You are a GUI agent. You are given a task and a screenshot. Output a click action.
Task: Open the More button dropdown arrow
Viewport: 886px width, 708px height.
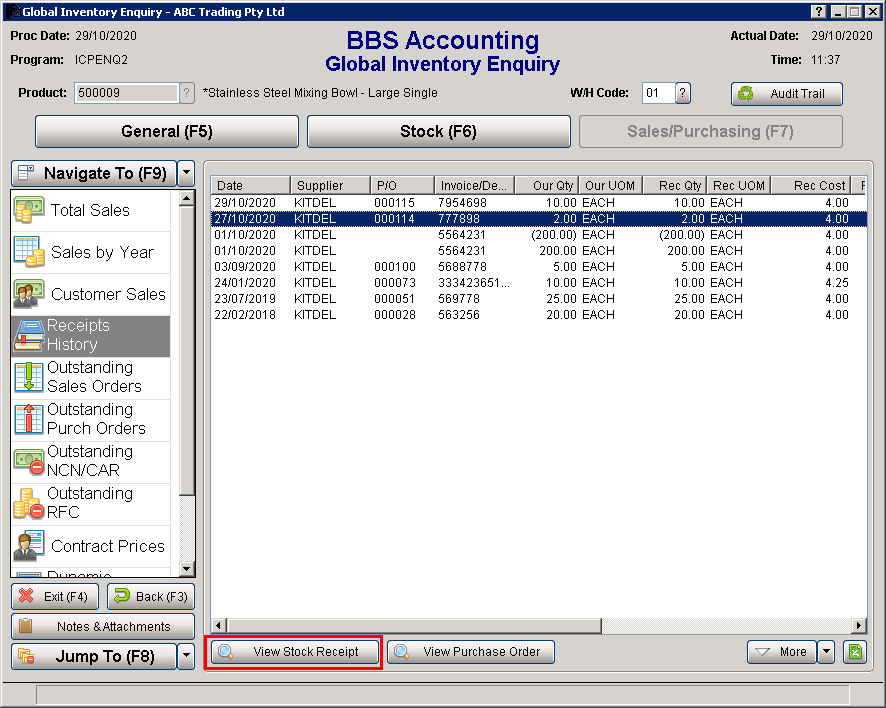point(826,652)
